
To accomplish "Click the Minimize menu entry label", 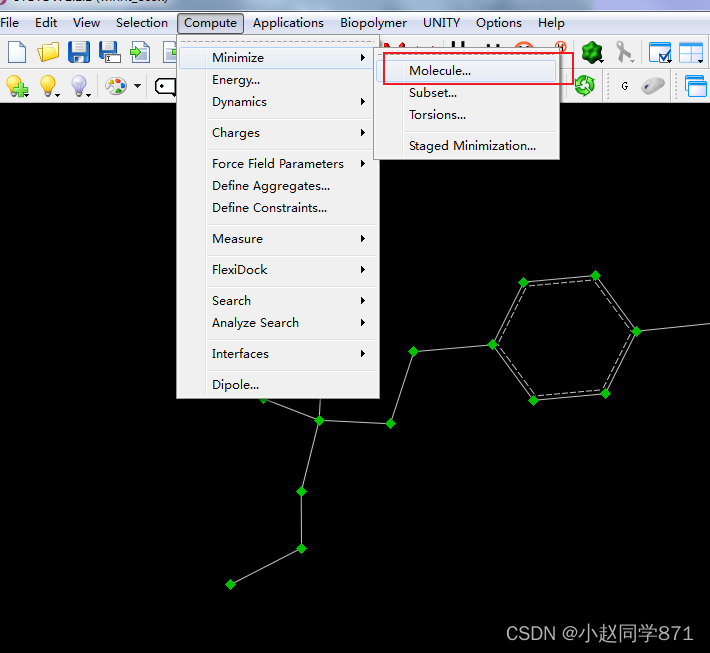I will point(238,58).
